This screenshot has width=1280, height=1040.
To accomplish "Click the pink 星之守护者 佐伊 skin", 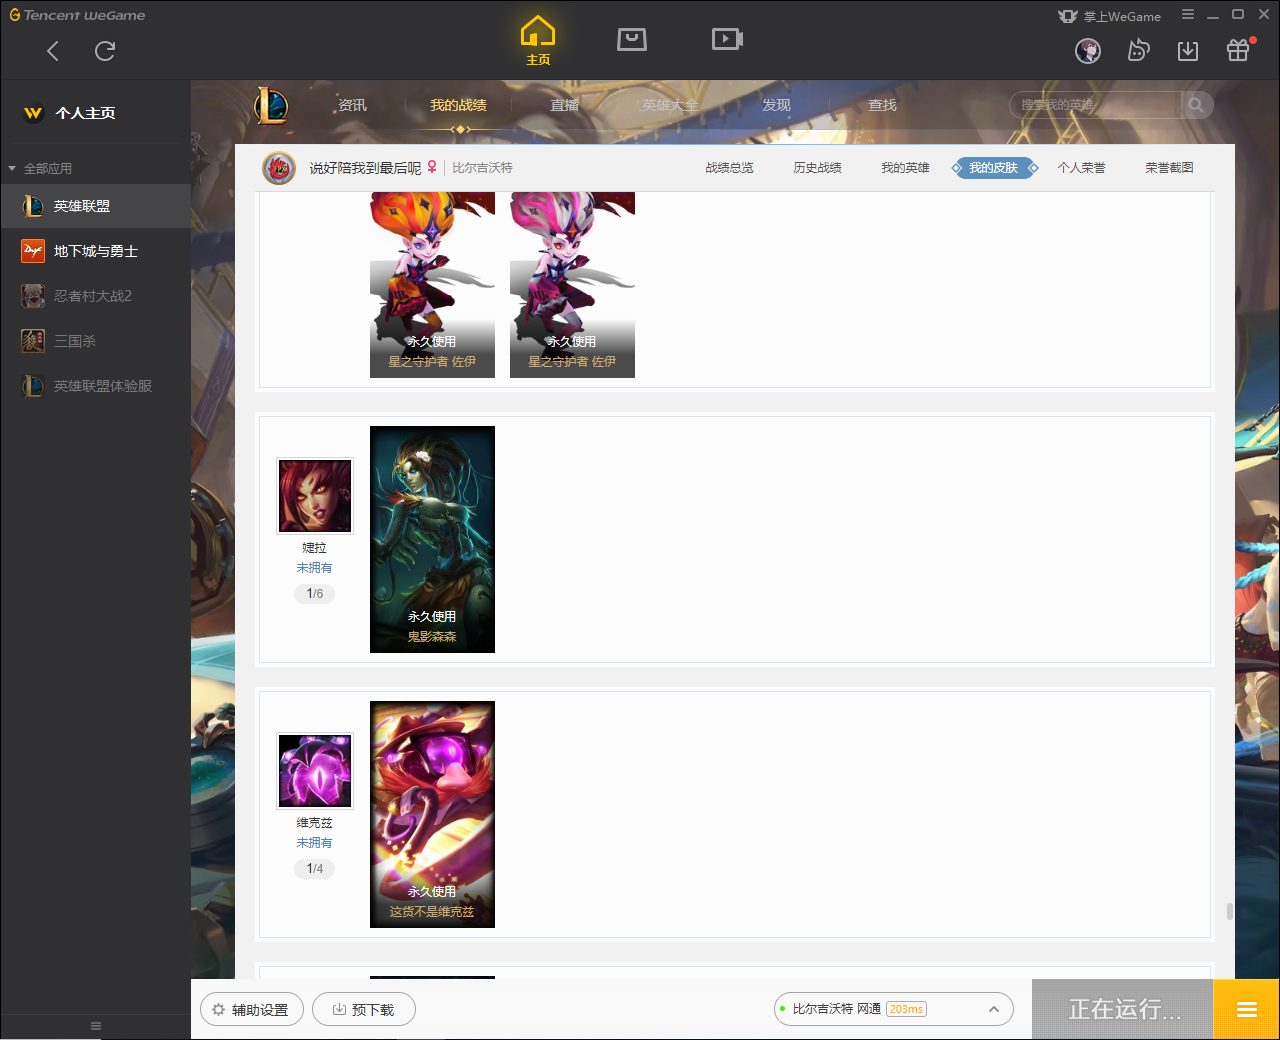I will click(572, 285).
